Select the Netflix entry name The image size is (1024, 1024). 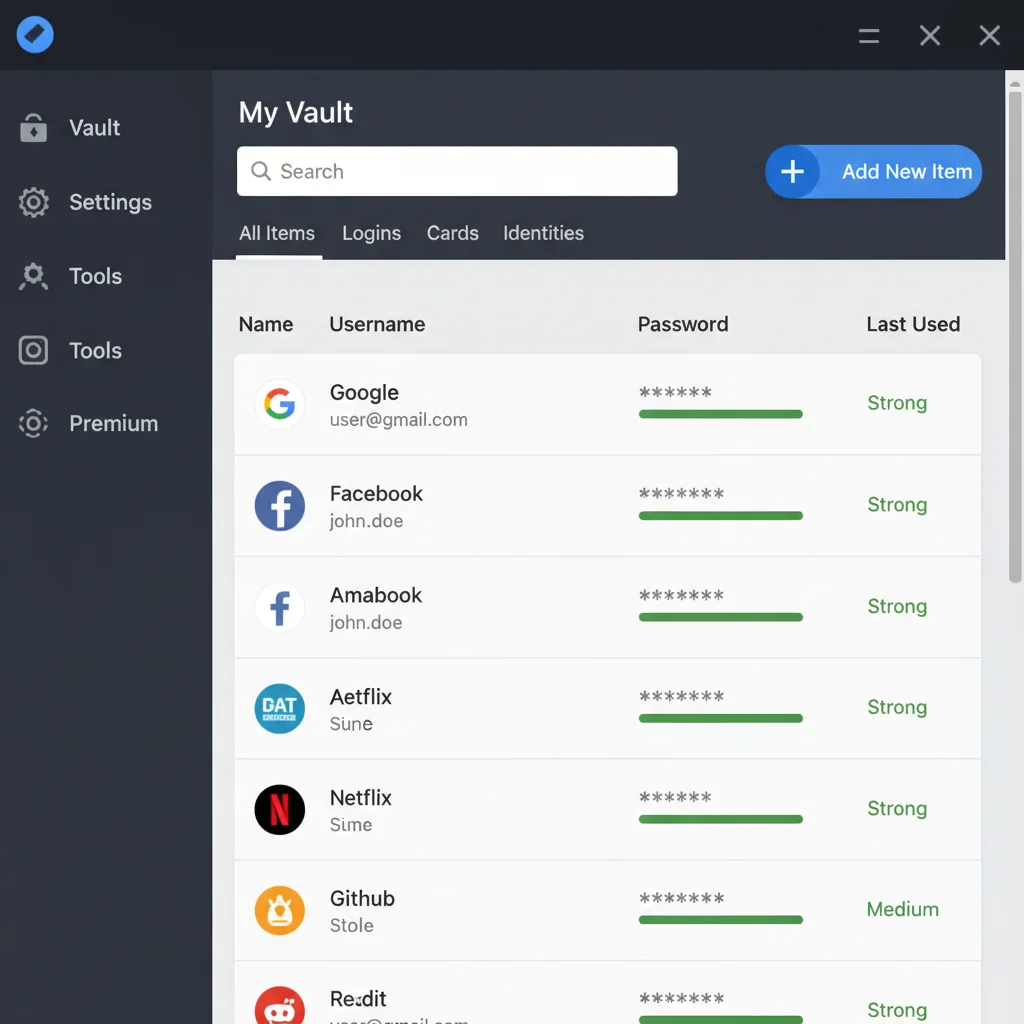tap(360, 797)
